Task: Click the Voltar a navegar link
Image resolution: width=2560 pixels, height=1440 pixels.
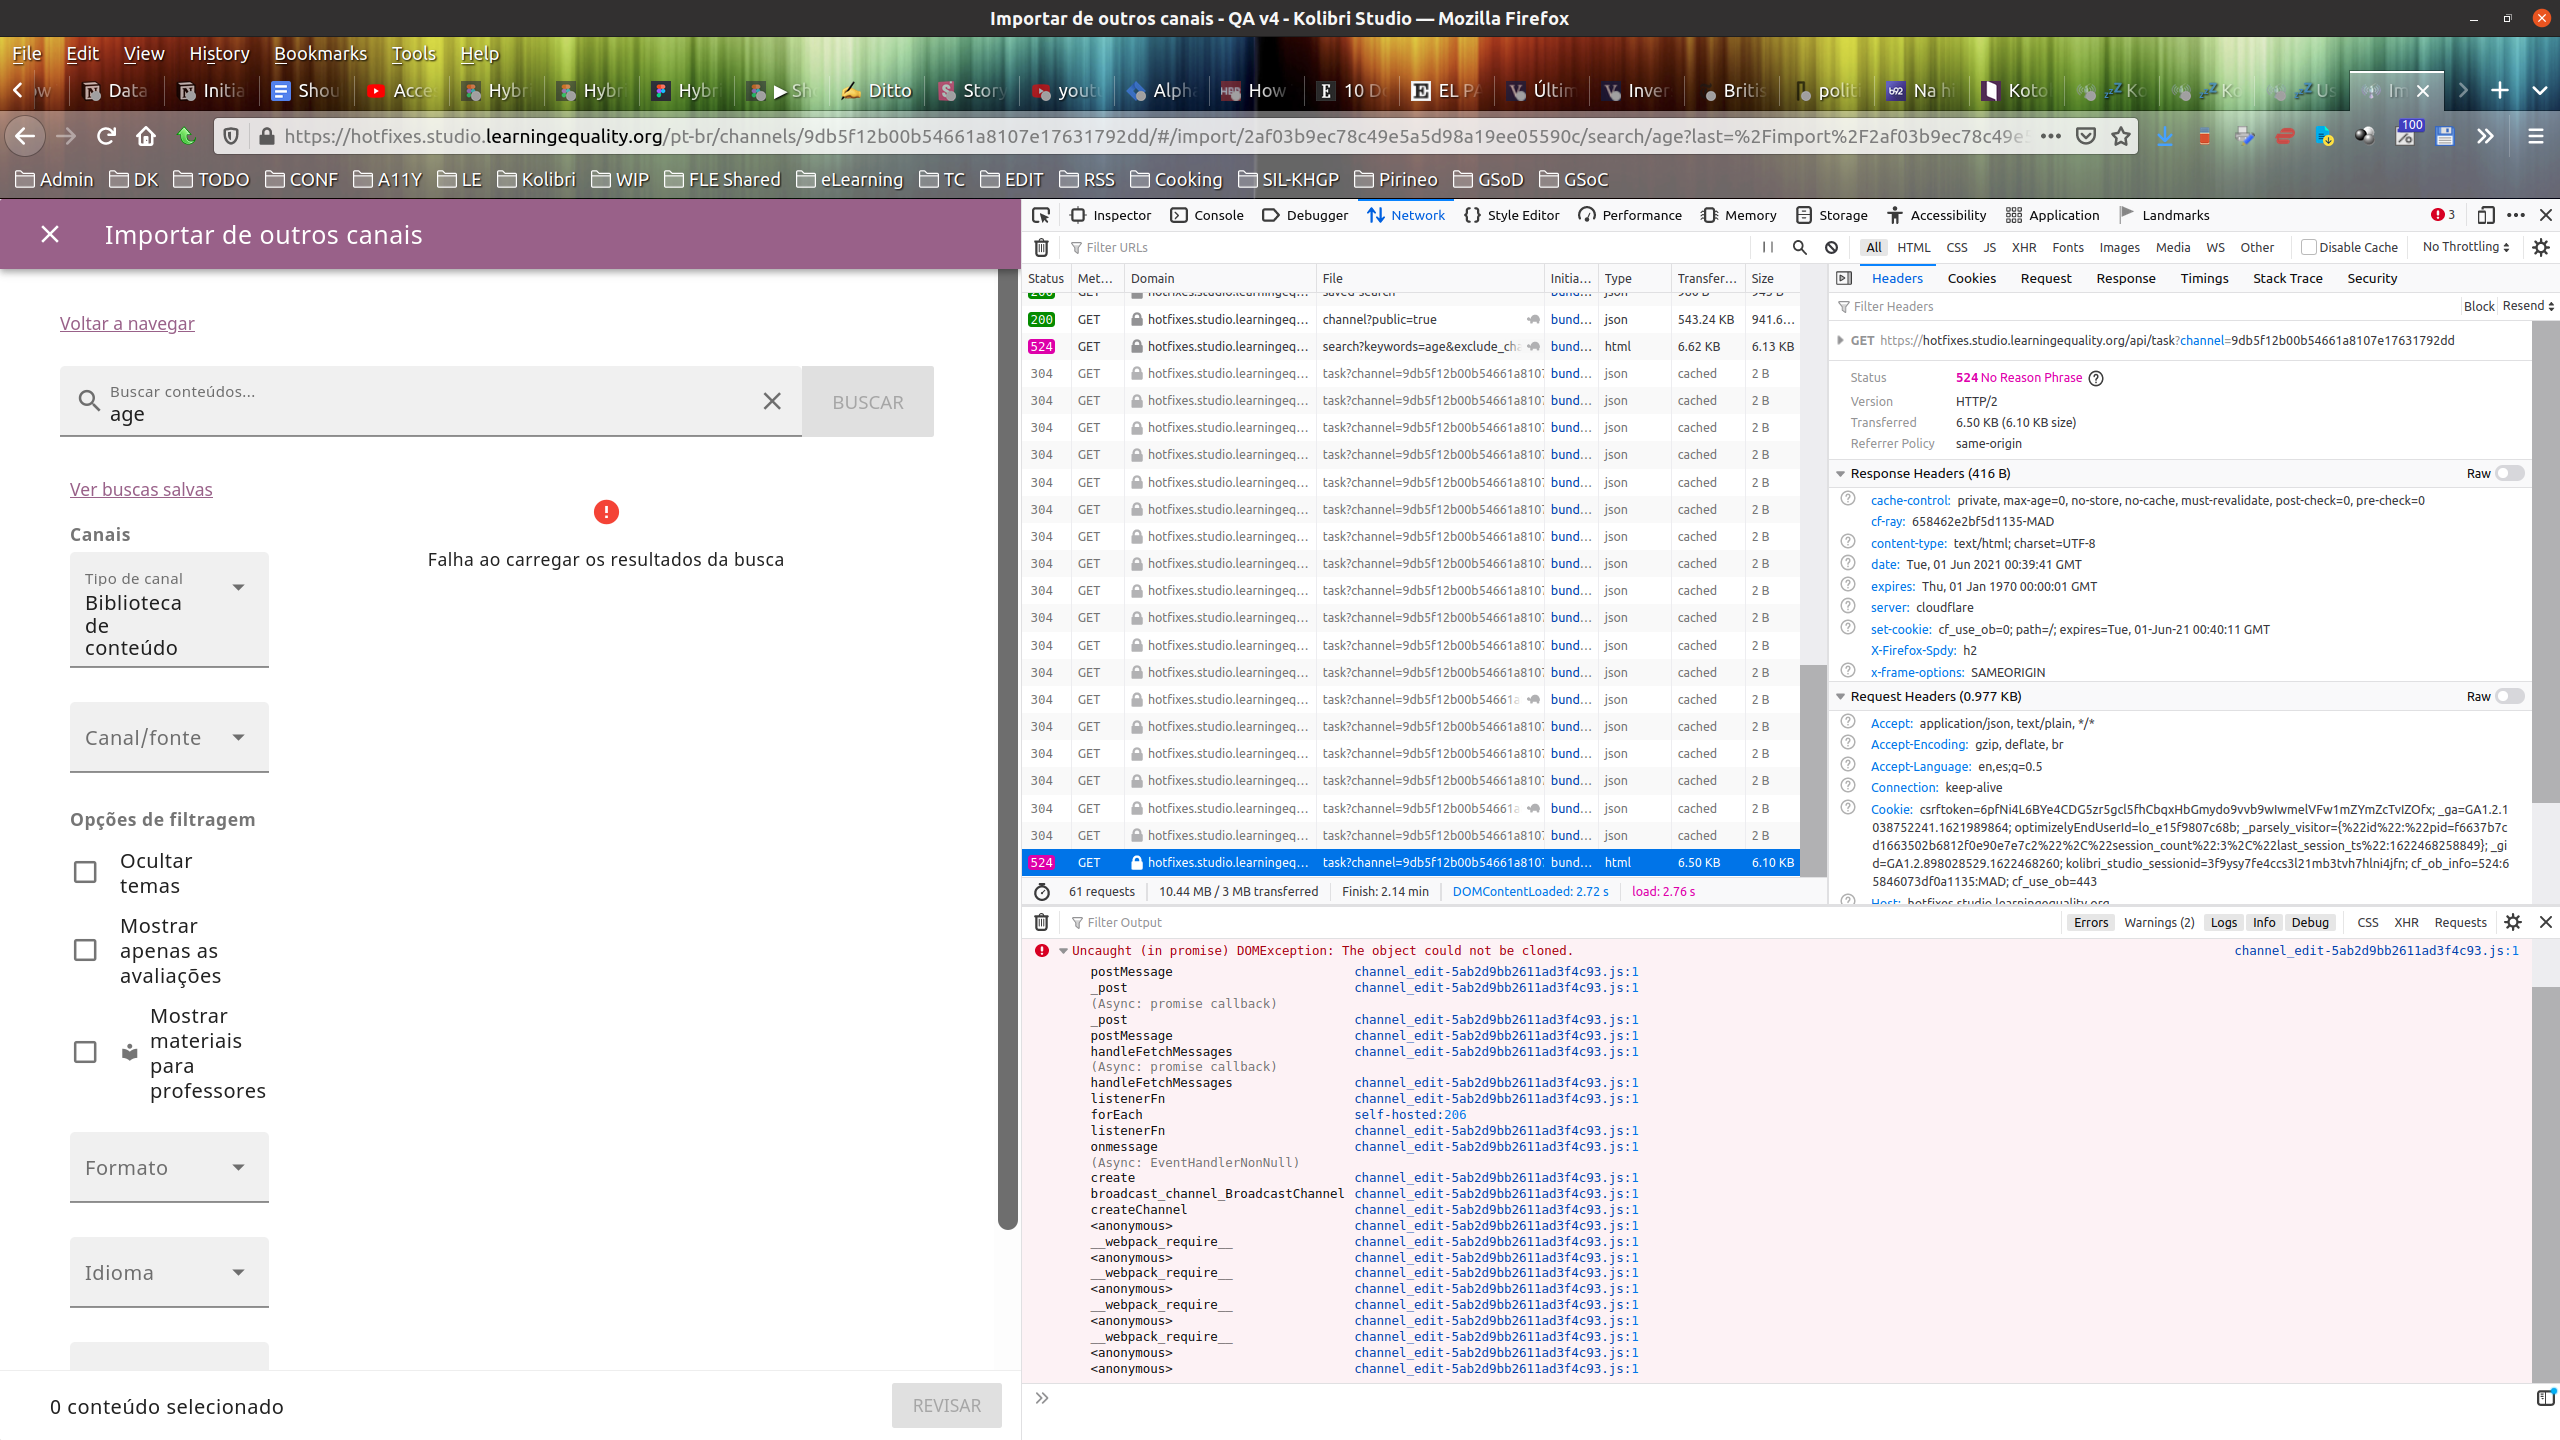Action: pyautogui.click(x=127, y=323)
